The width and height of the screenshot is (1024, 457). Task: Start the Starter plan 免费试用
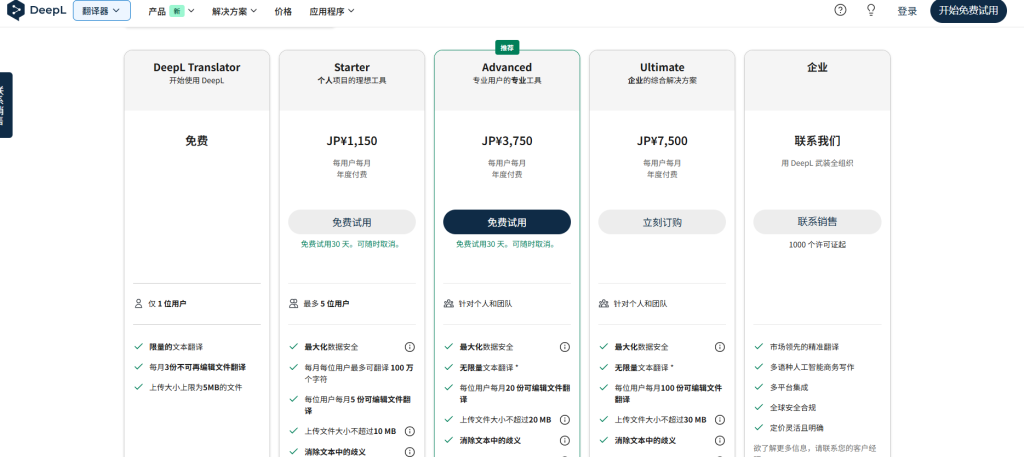click(x=352, y=222)
